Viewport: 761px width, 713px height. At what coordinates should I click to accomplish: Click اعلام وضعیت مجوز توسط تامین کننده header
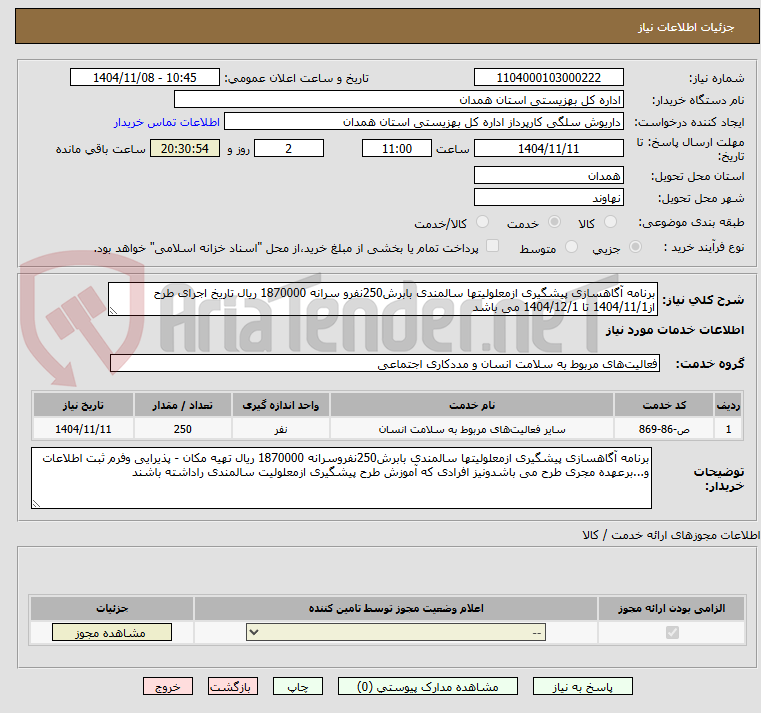pos(396,608)
